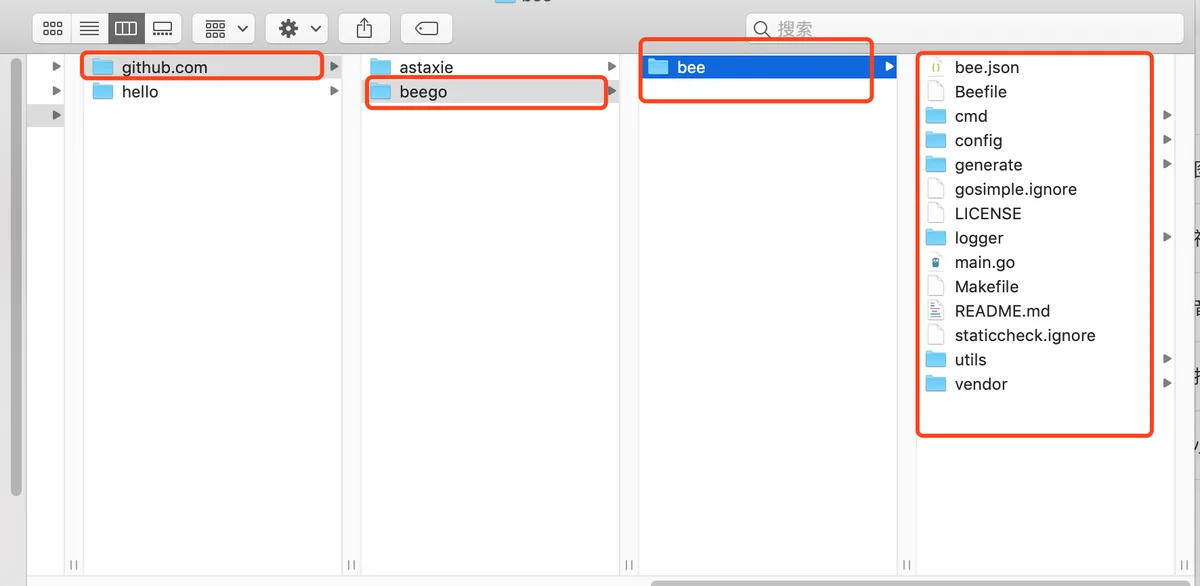Viewport: 1200px width, 586px height.
Task: Select the LICENSE file icon
Action: (936, 213)
